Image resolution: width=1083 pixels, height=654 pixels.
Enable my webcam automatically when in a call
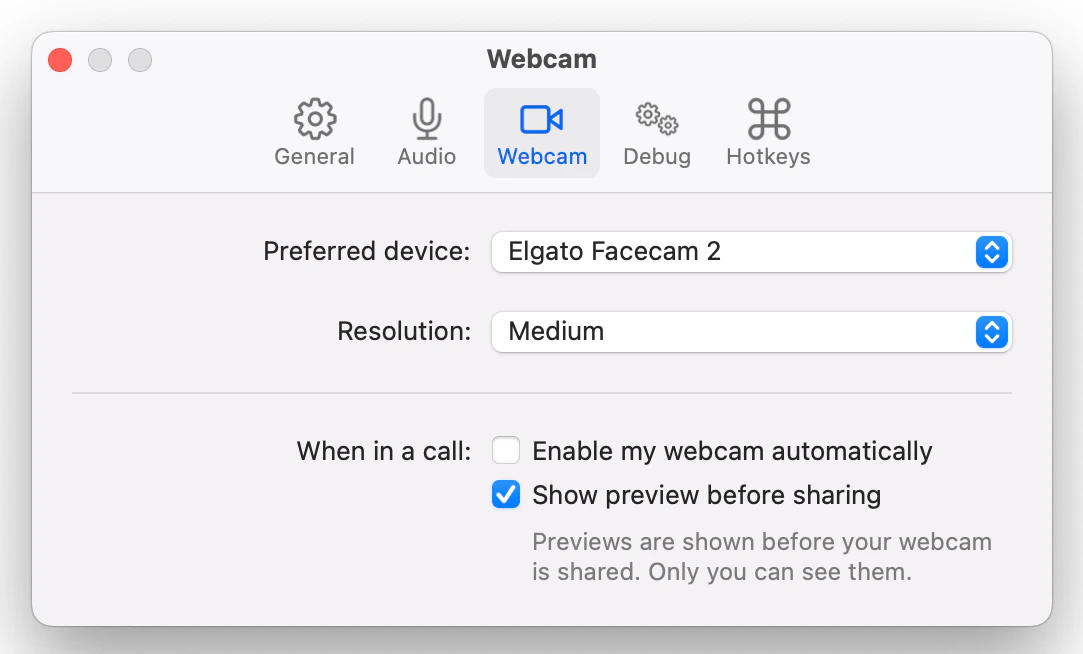(x=506, y=450)
